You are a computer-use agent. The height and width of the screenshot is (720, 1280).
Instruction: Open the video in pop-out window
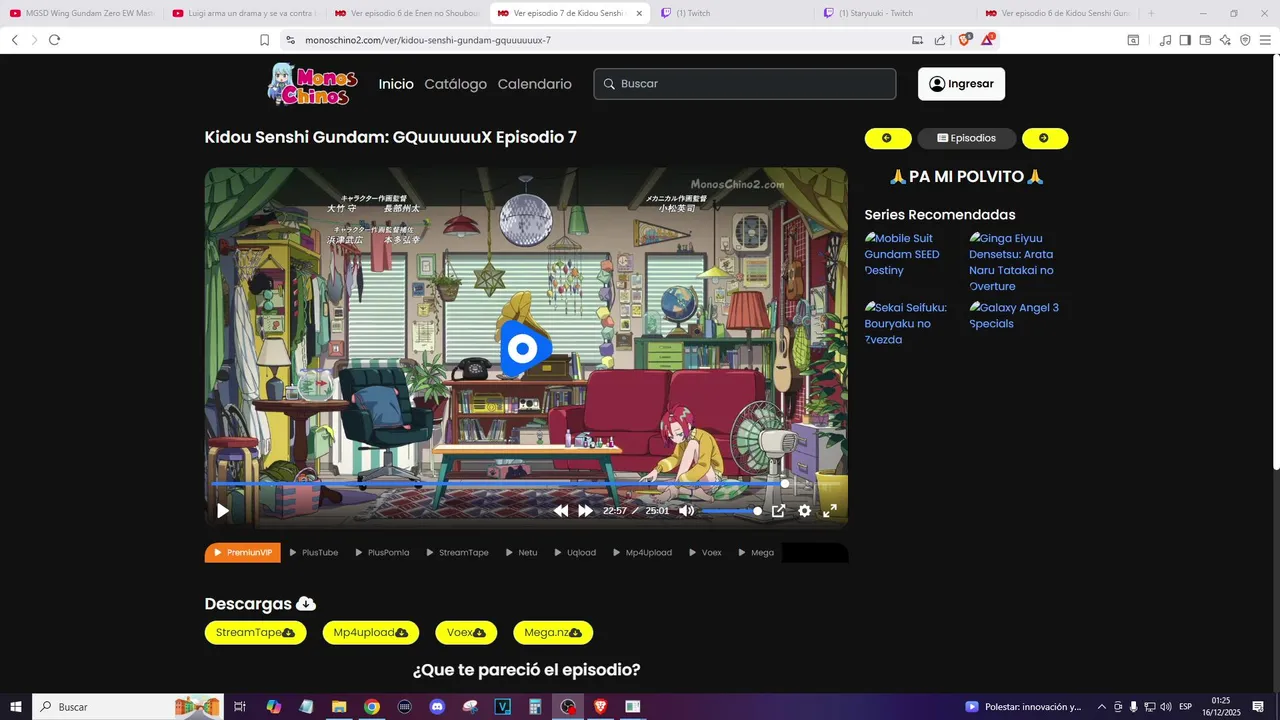tap(778, 511)
